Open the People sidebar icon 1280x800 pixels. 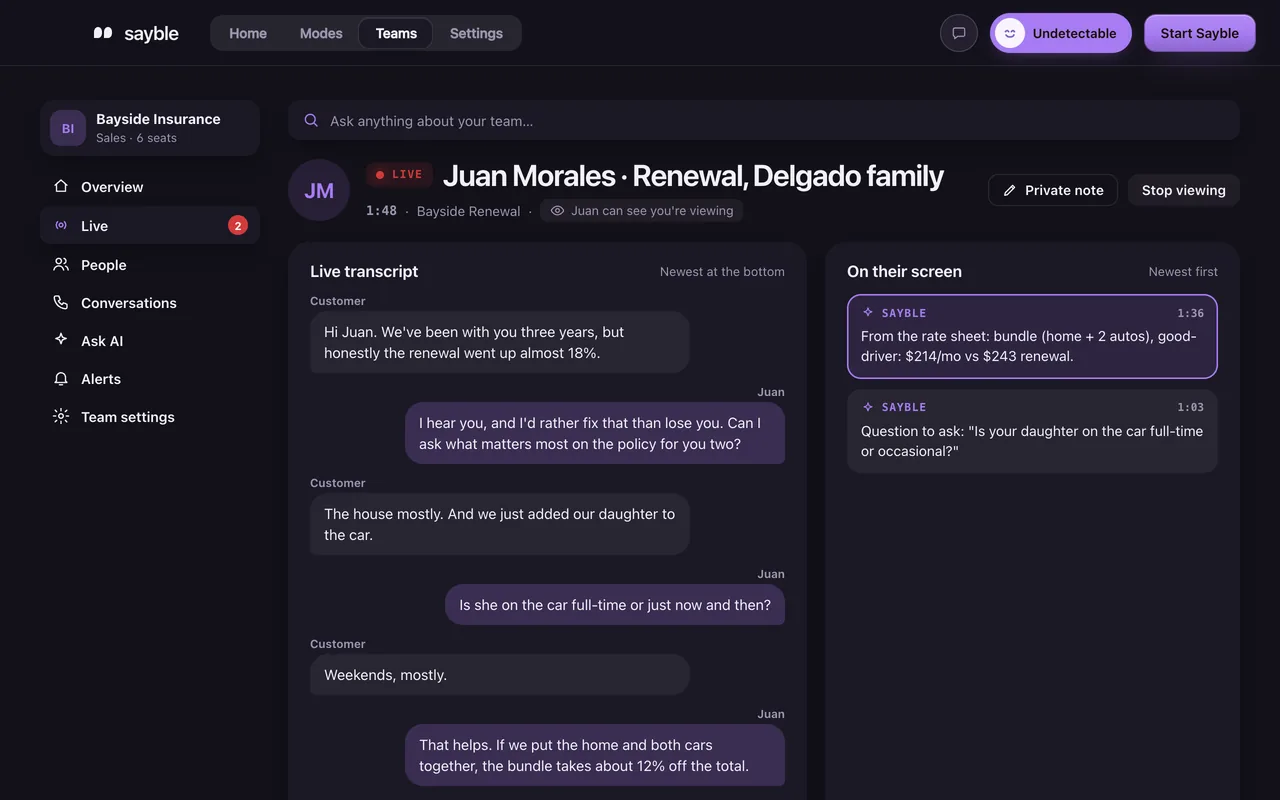pyautogui.click(x=61, y=265)
